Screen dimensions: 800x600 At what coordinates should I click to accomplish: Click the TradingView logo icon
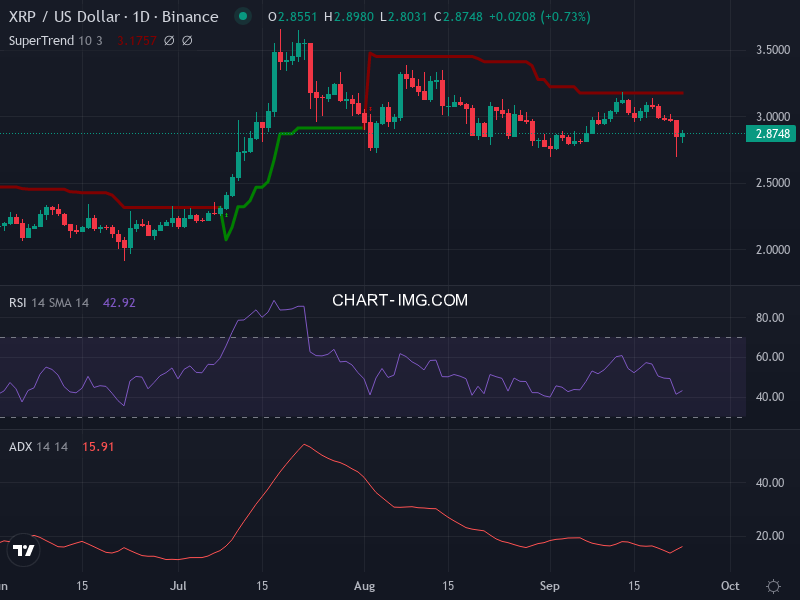(x=24, y=550)
